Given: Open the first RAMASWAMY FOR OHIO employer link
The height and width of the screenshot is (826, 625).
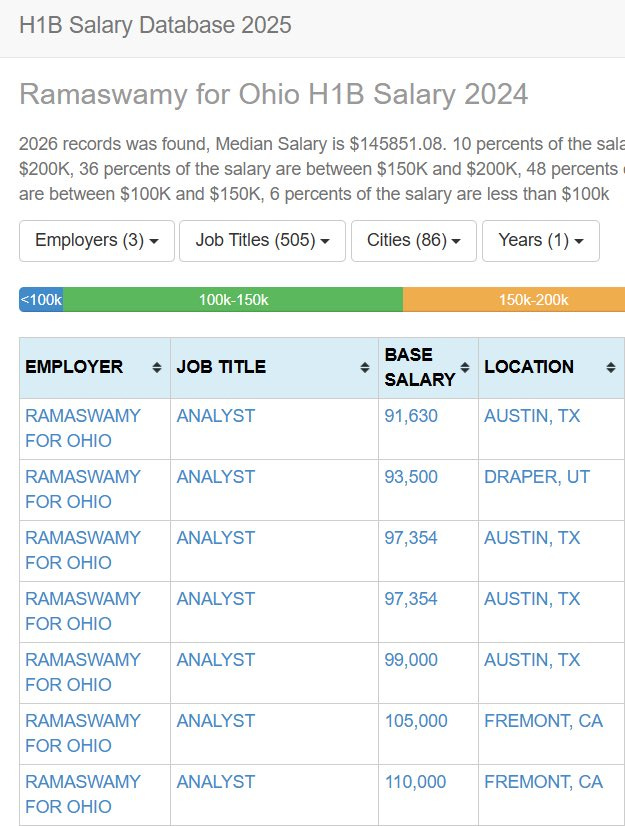Looking at the screenshot, I should (x=83, y=428).
